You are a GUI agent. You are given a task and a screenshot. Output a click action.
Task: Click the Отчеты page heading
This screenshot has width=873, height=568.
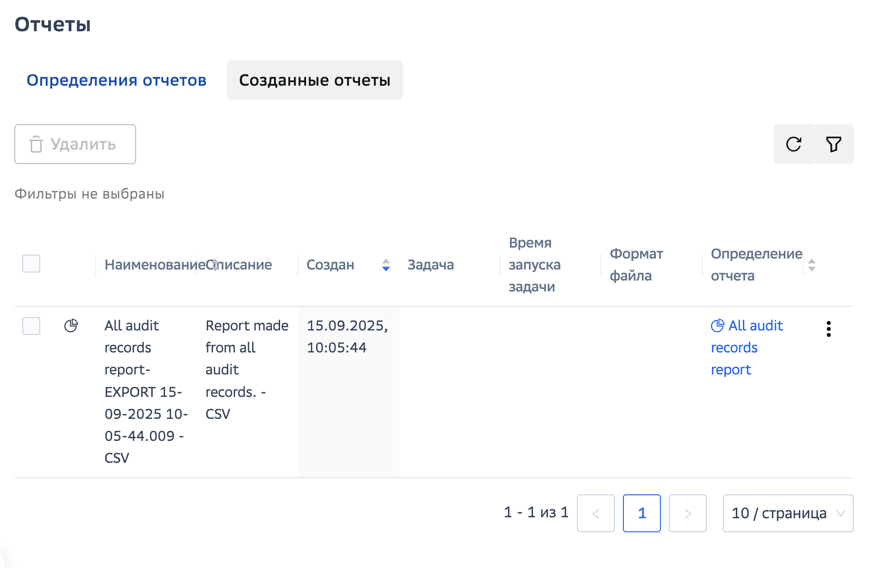point(52,25)
